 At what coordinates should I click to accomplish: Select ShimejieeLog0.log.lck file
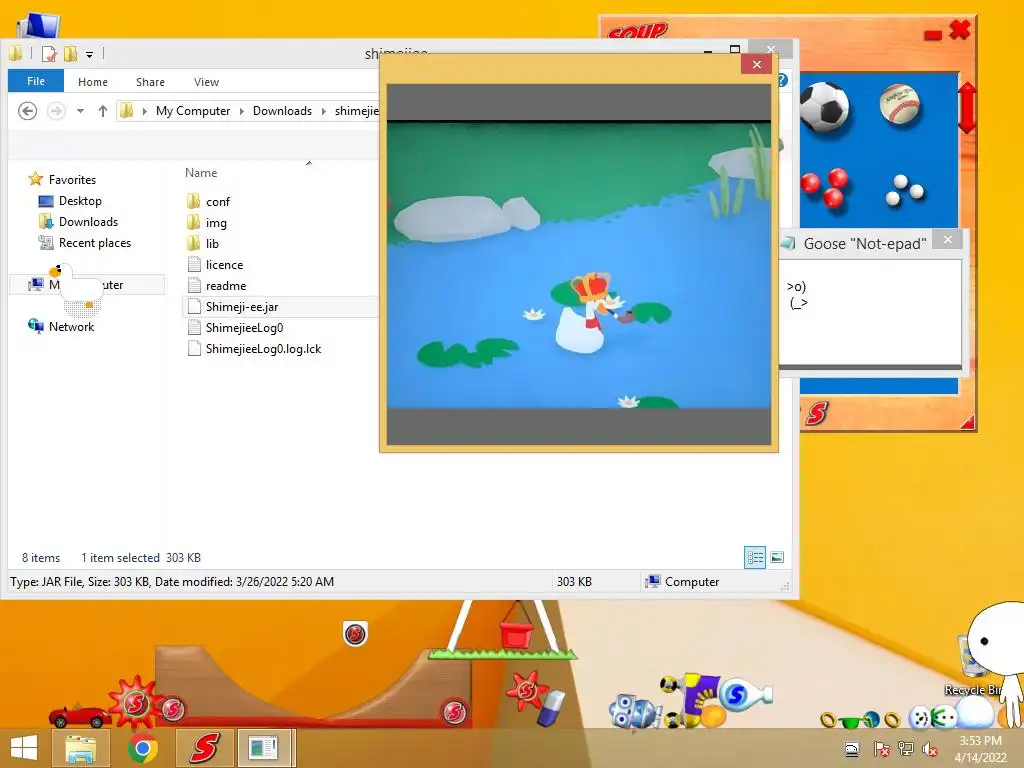(x=263, y=349)
